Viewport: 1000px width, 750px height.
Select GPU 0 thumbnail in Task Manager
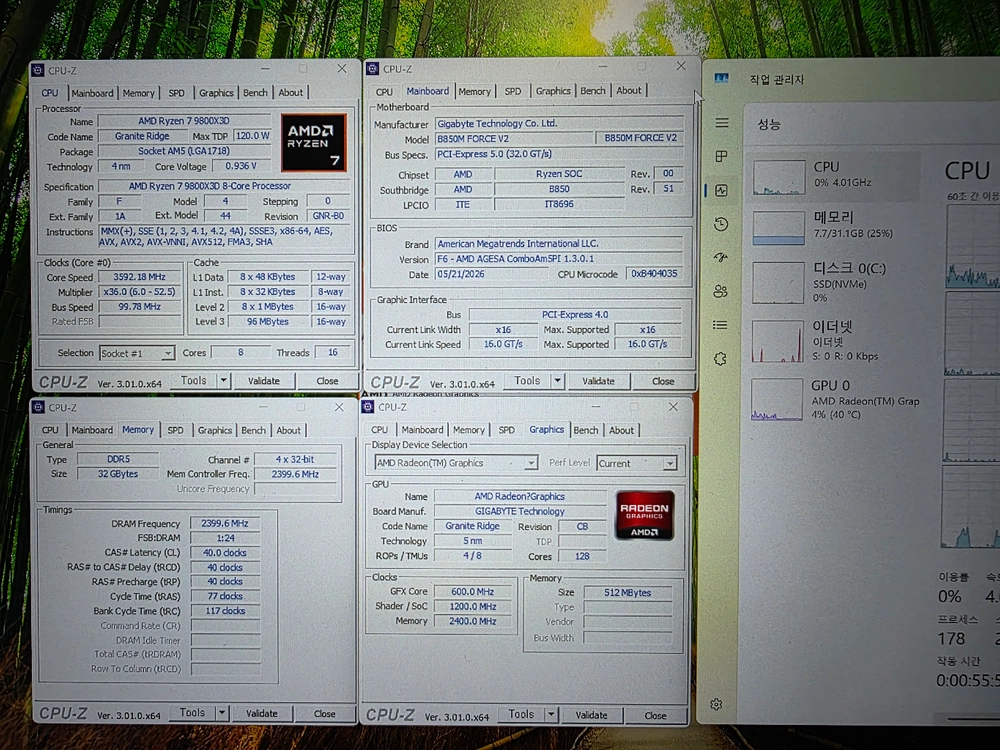[777, 399]
